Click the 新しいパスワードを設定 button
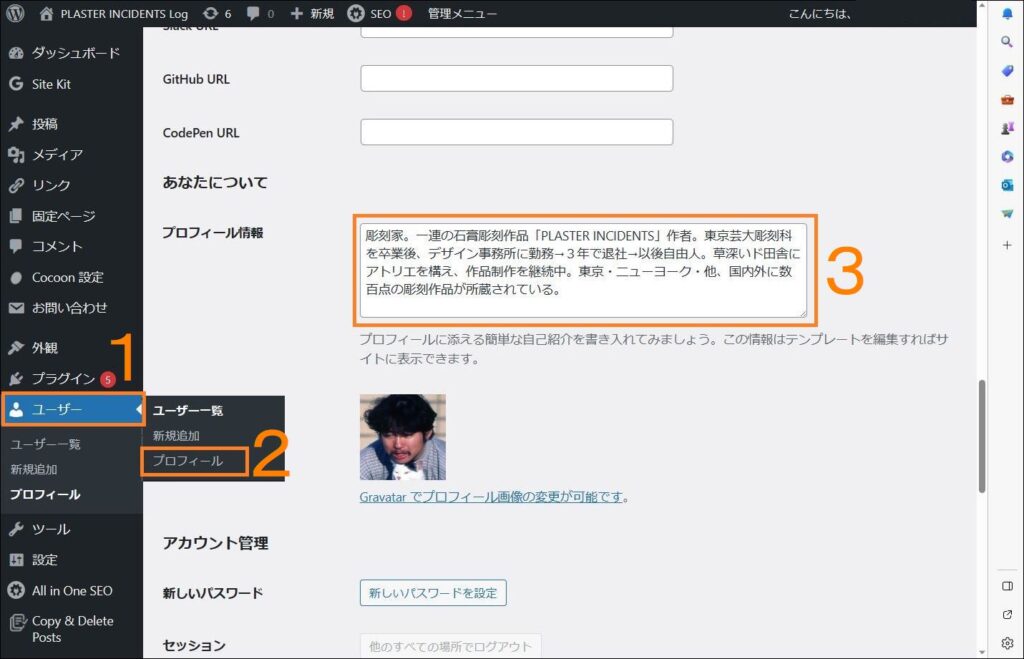1024x659 pixels. click(x=433, y=593)
